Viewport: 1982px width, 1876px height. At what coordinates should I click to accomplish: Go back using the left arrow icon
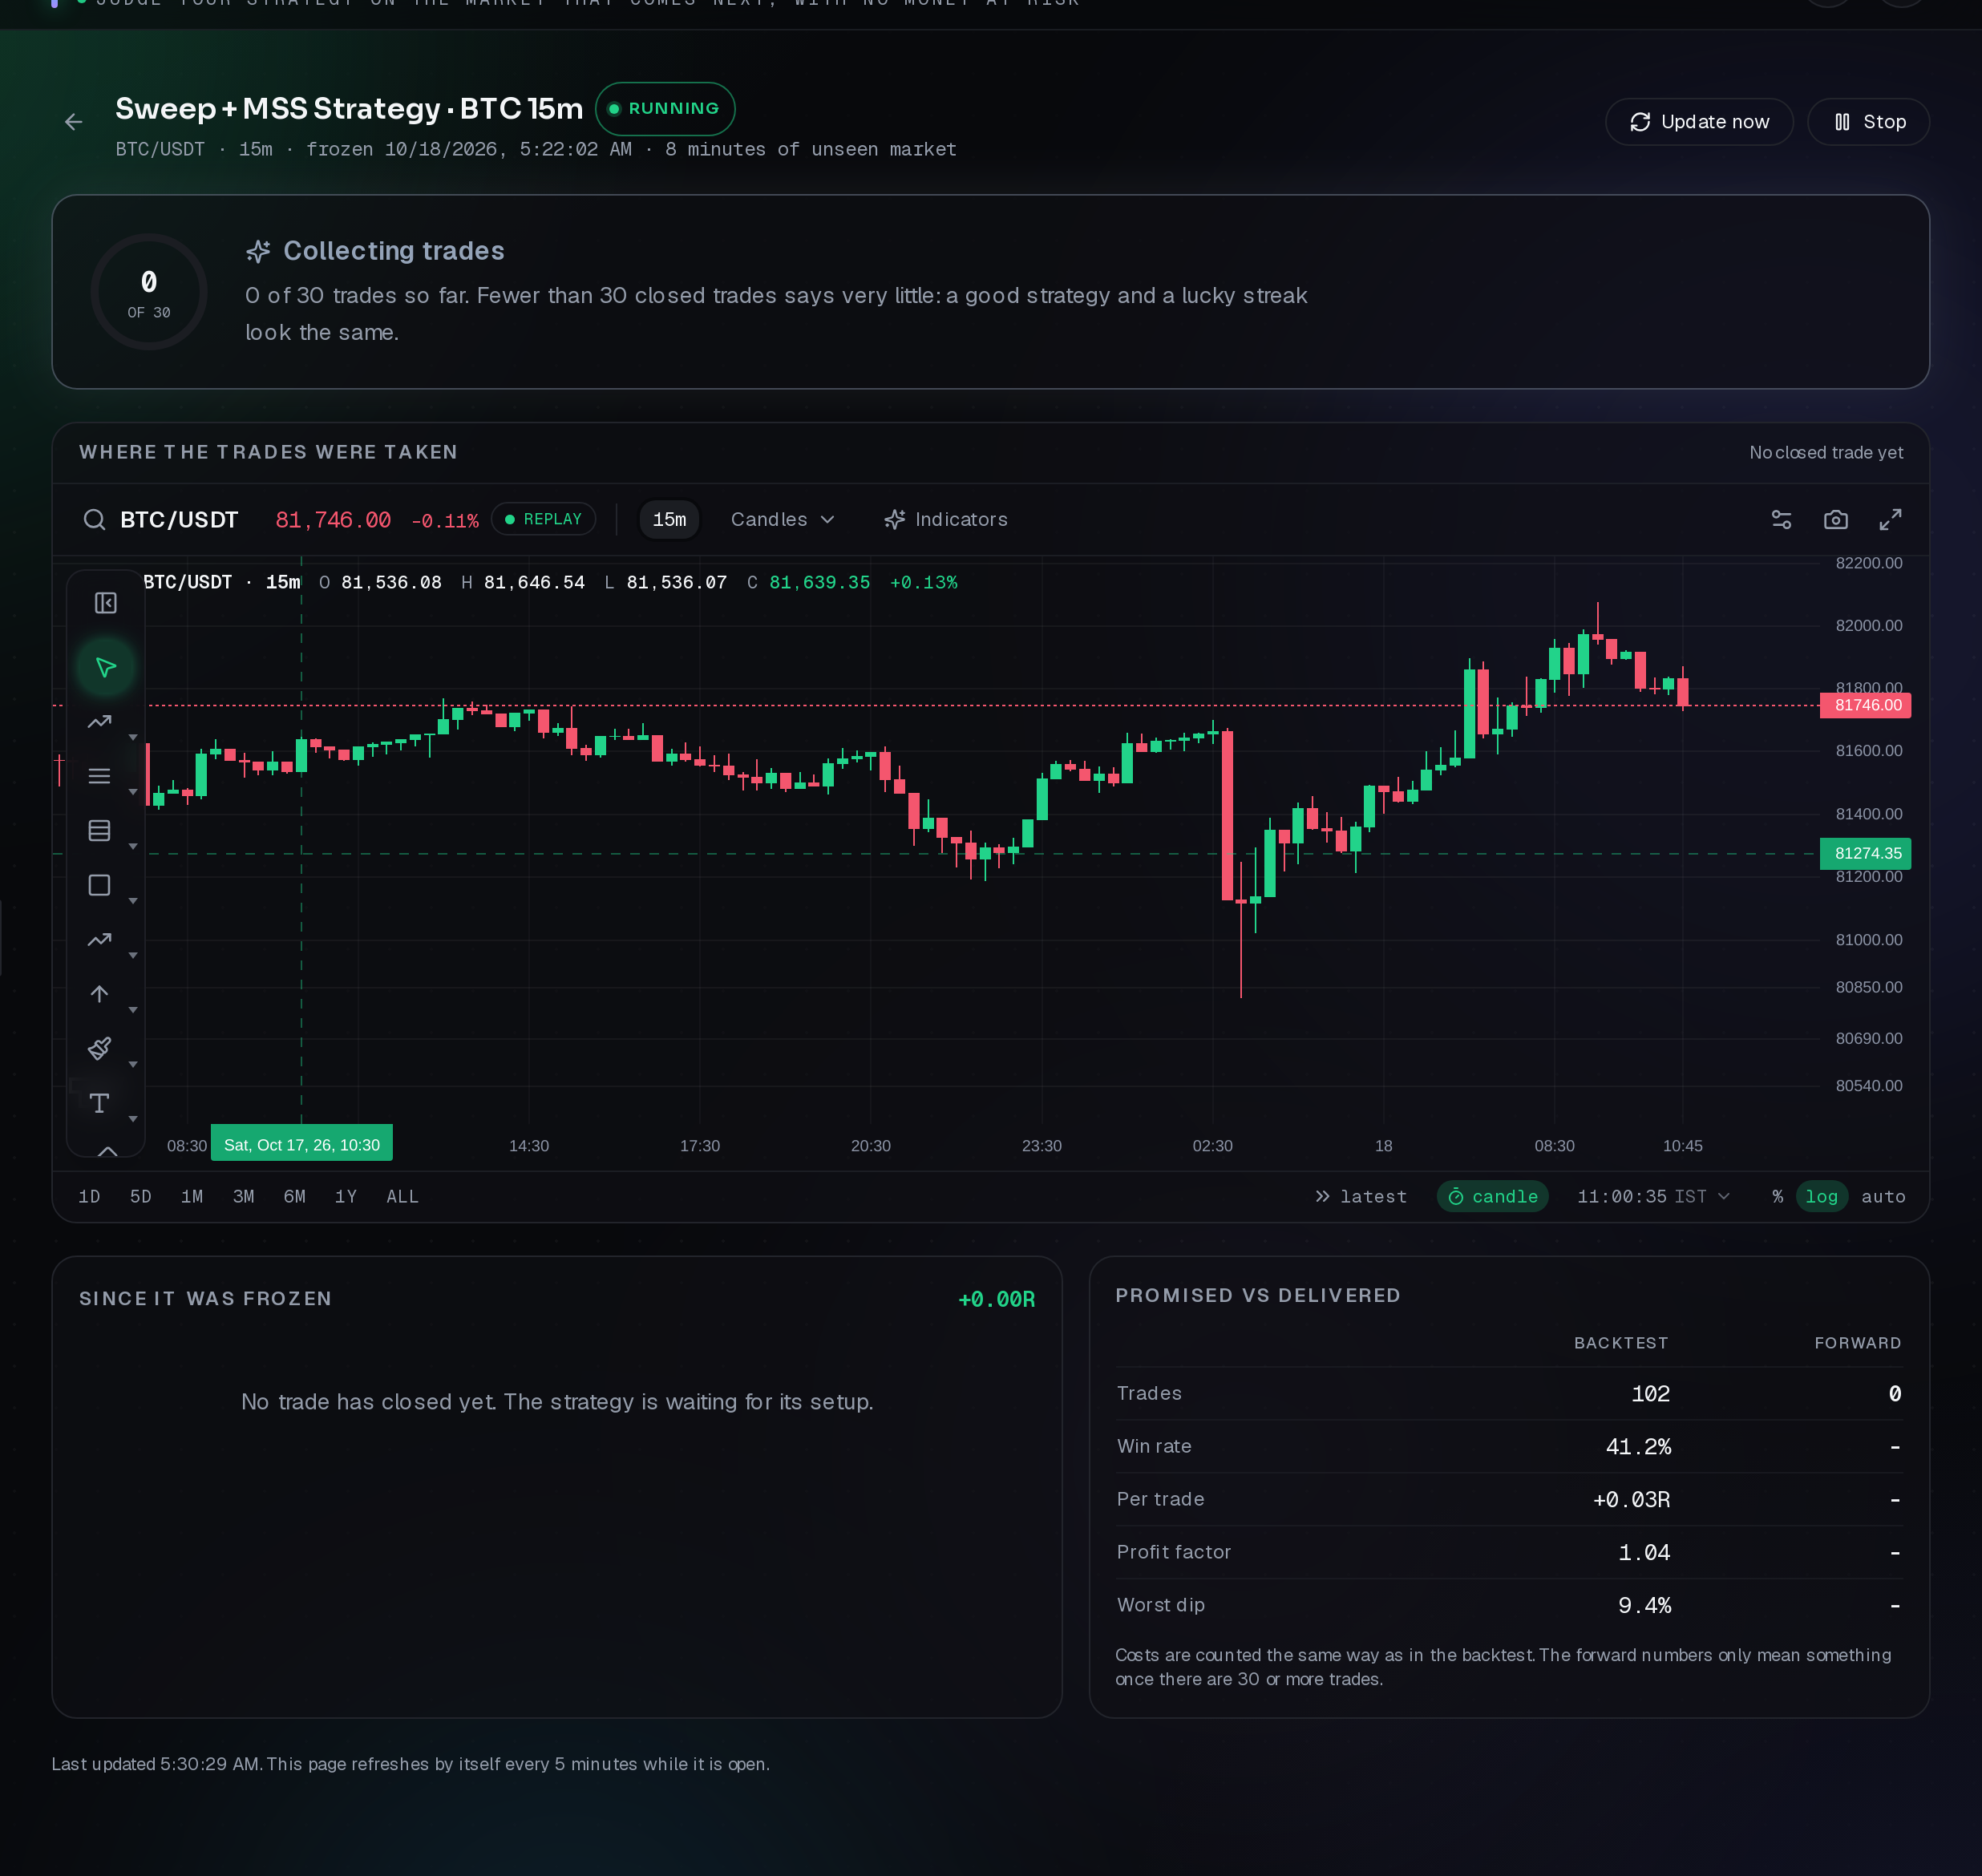point(73,122)
